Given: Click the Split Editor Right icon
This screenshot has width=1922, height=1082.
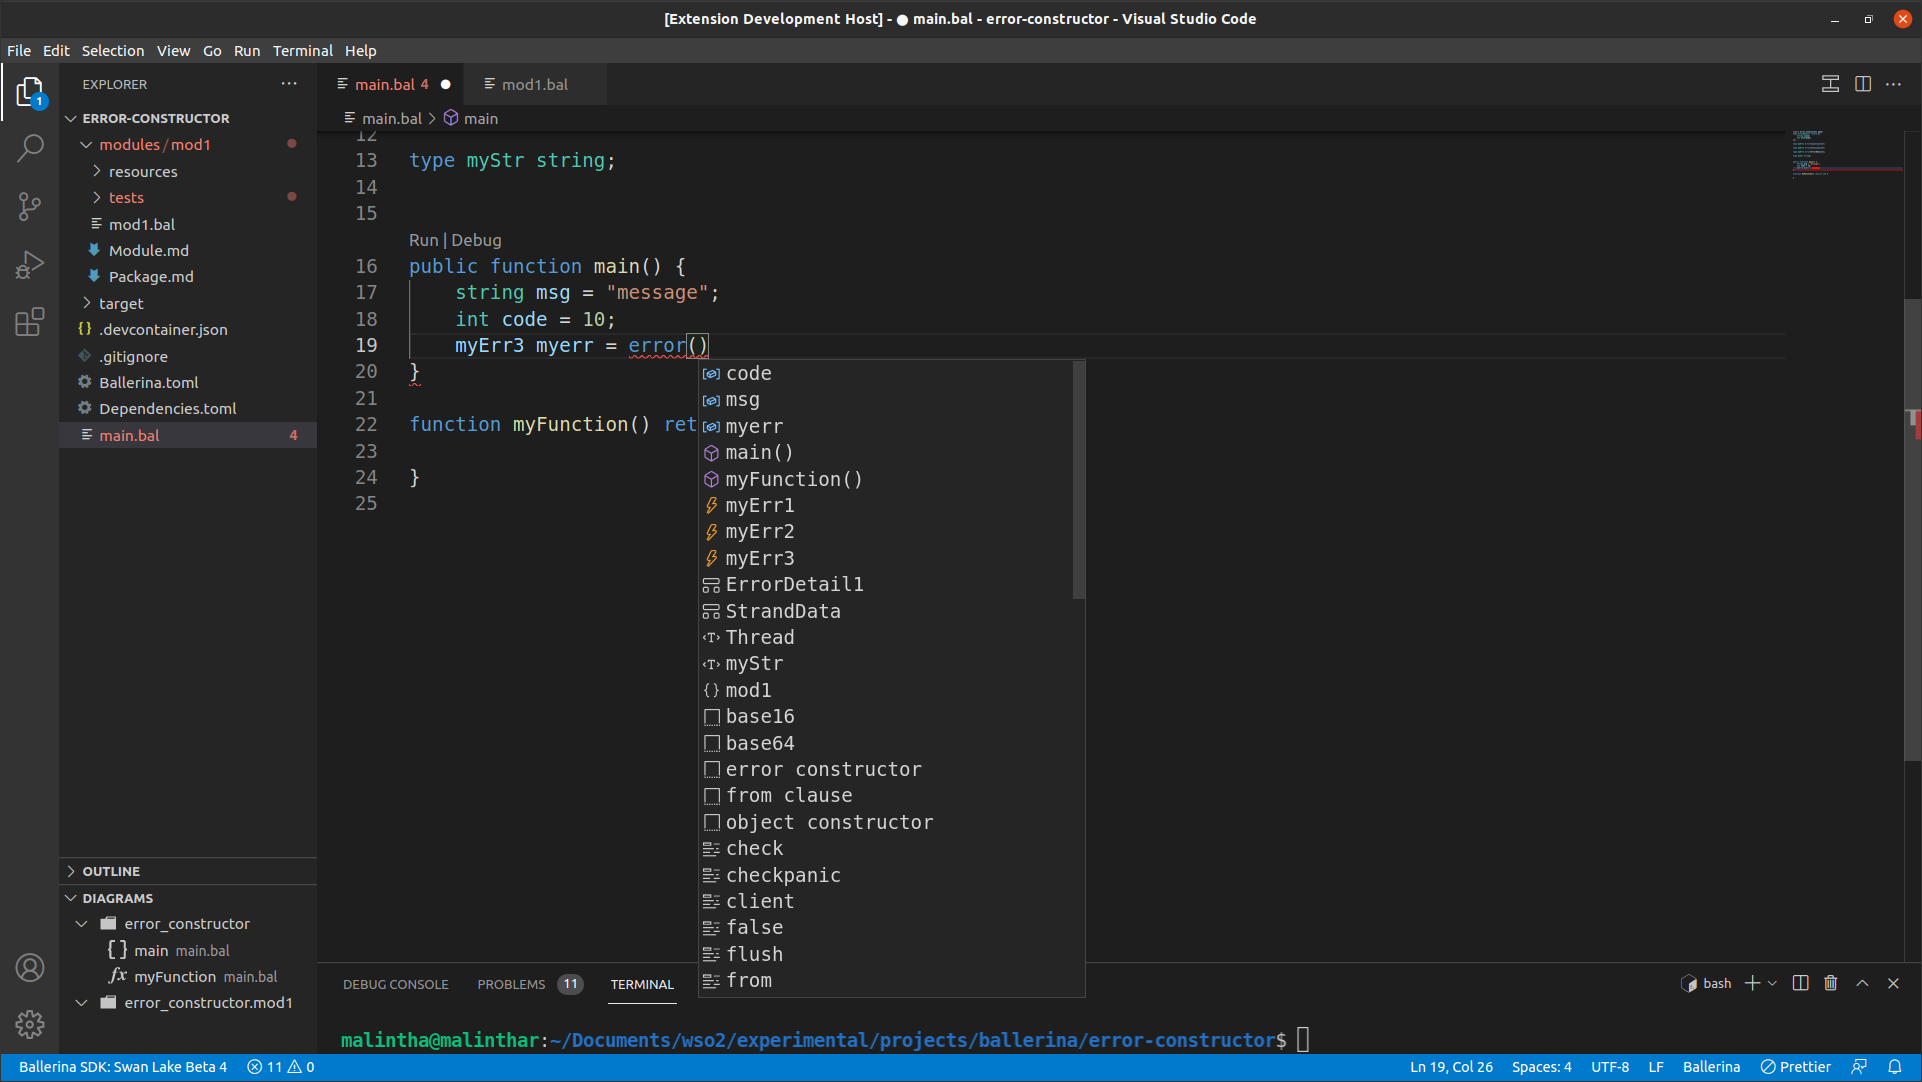Looking at the screenshot, I should point(1862,84).
